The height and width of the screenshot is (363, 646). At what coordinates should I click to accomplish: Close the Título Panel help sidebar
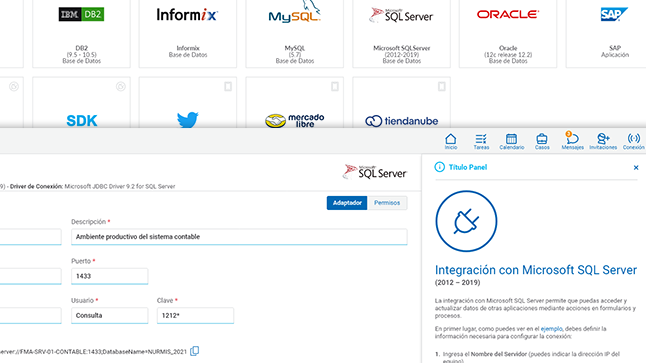(x=636, y=167)
